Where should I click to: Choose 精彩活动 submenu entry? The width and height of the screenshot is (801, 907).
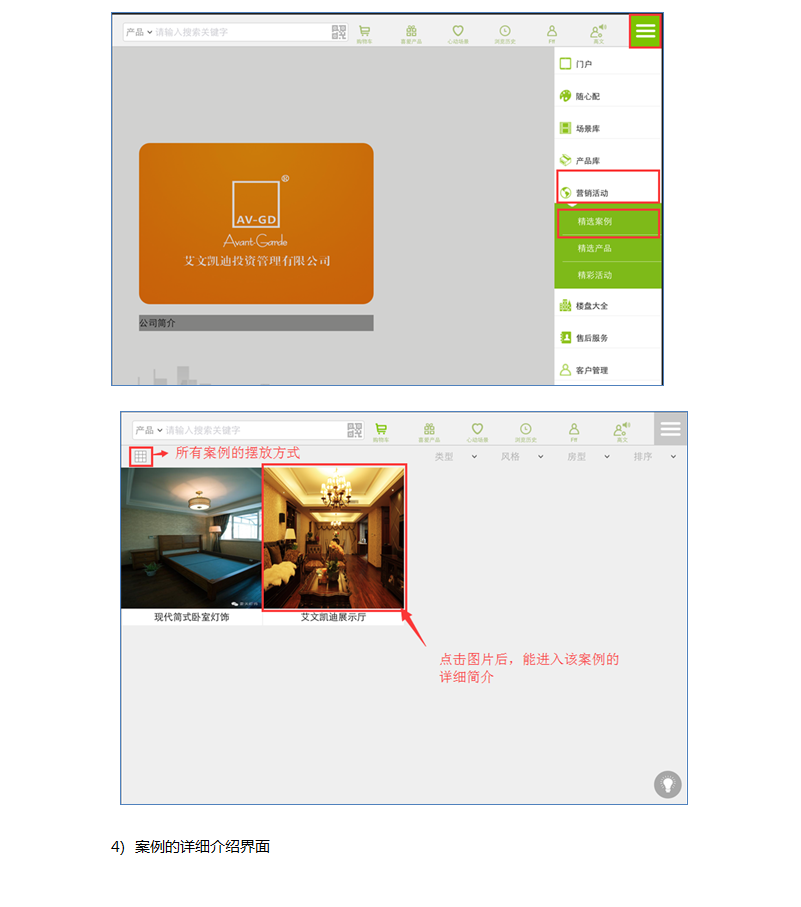[608, 275]
